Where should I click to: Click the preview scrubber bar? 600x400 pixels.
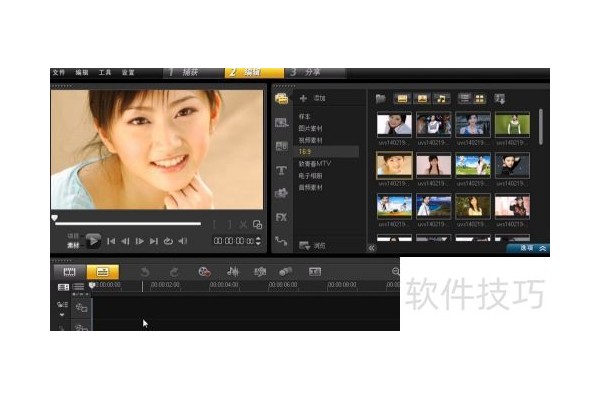128,224
